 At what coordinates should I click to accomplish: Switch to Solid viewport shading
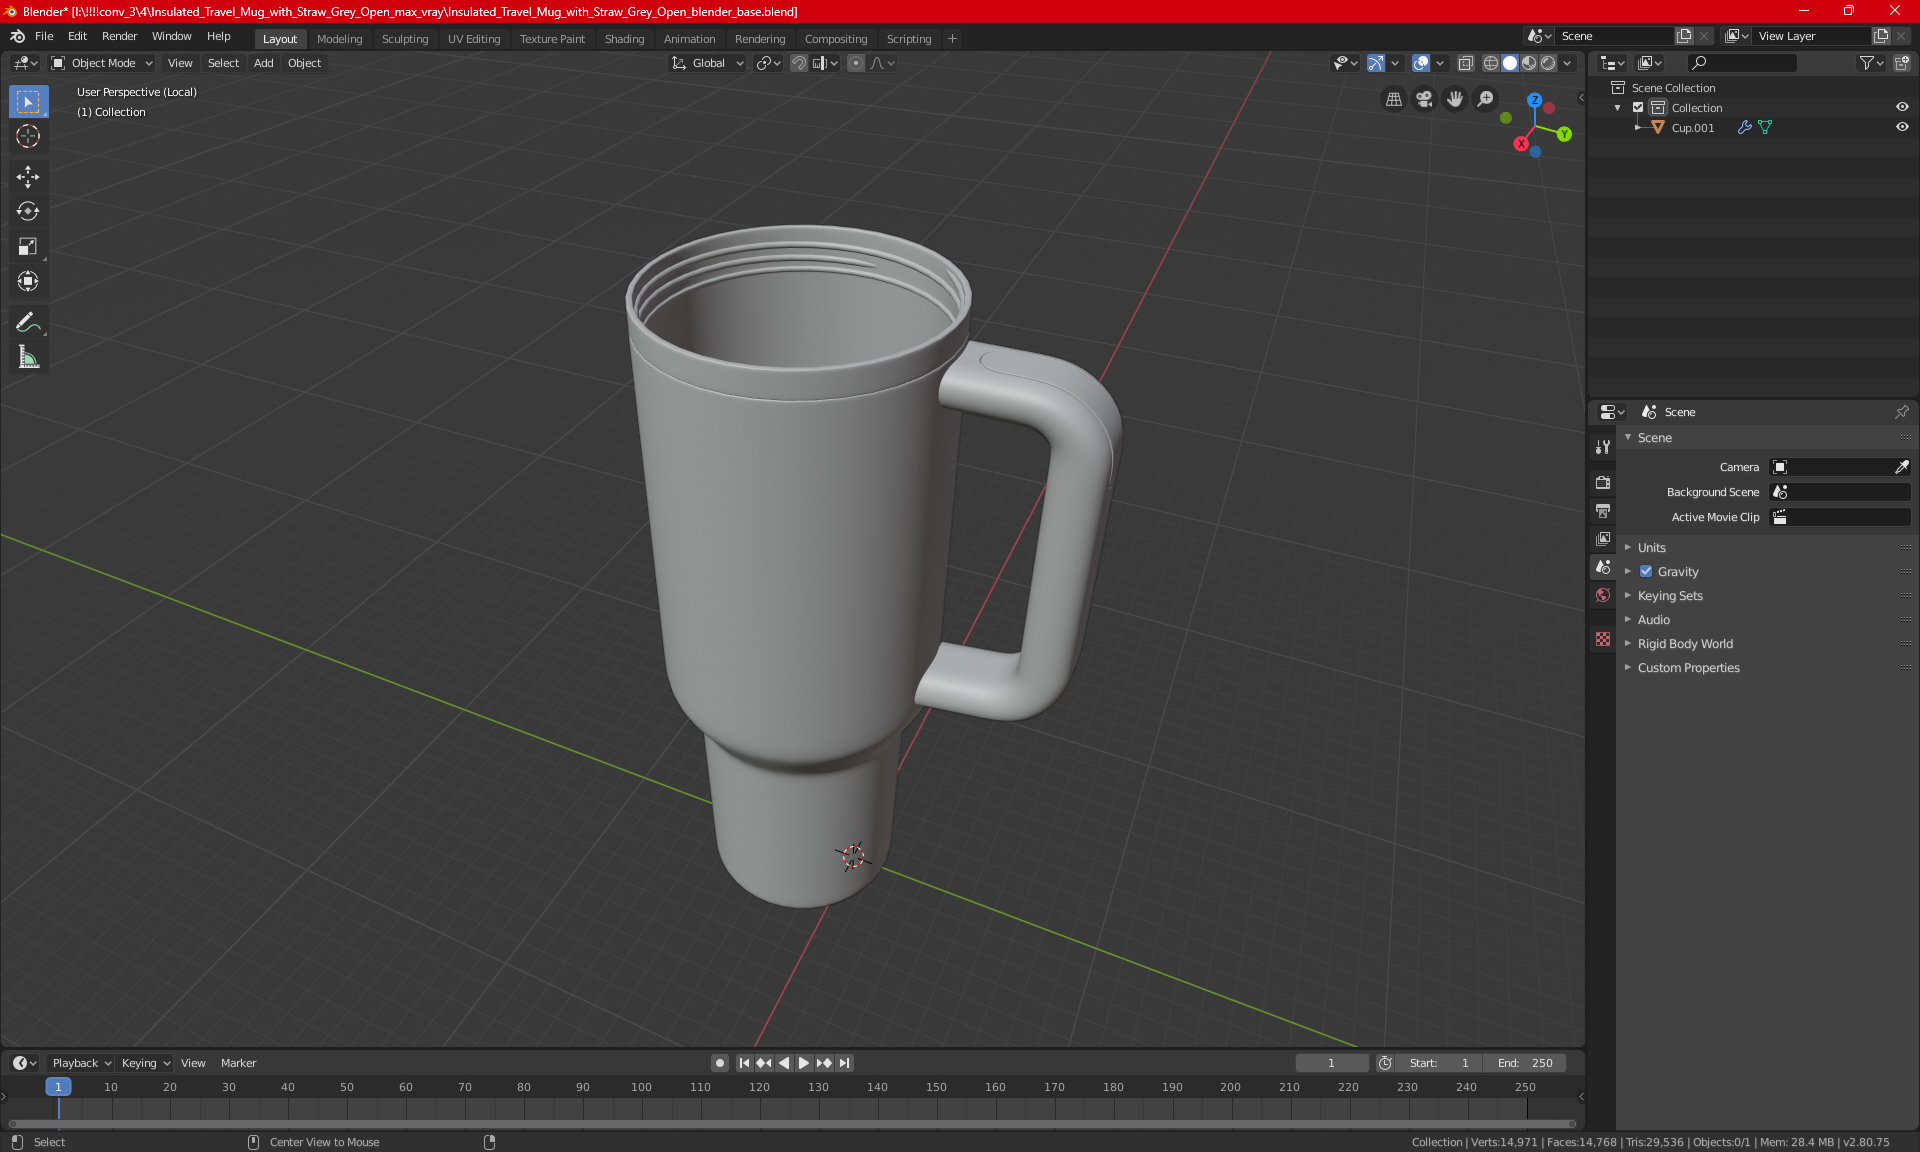tap(1510, 63)
